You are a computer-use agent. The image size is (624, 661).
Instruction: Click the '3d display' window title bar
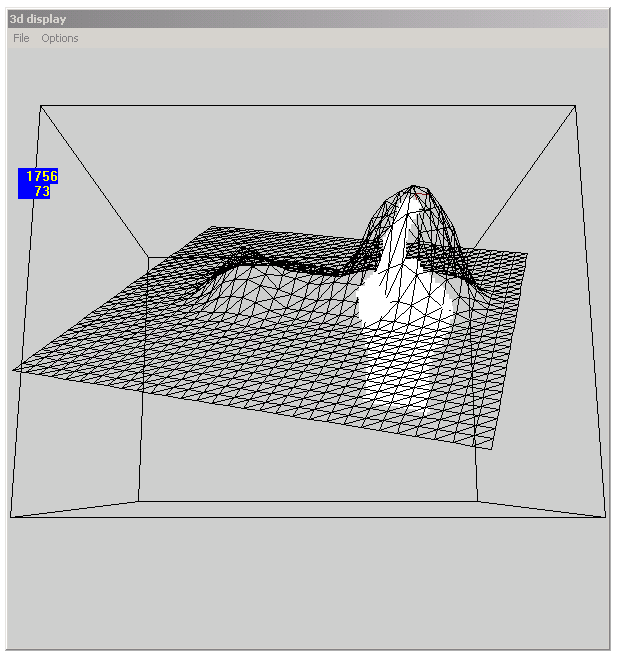pyautogui.click(x=308, y=19)
